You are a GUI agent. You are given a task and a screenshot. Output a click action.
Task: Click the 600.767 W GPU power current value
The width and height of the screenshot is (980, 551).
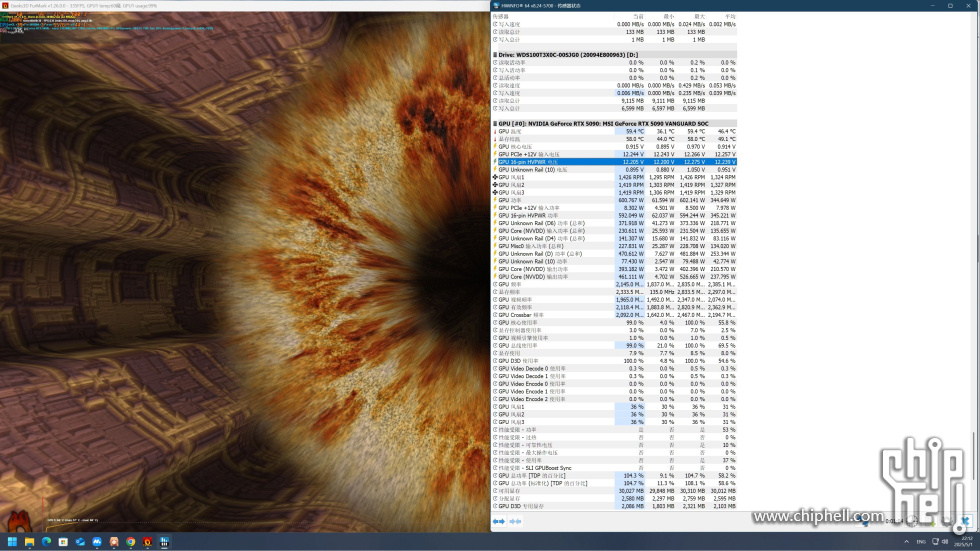pyautogui.click(x=631, y=201)
